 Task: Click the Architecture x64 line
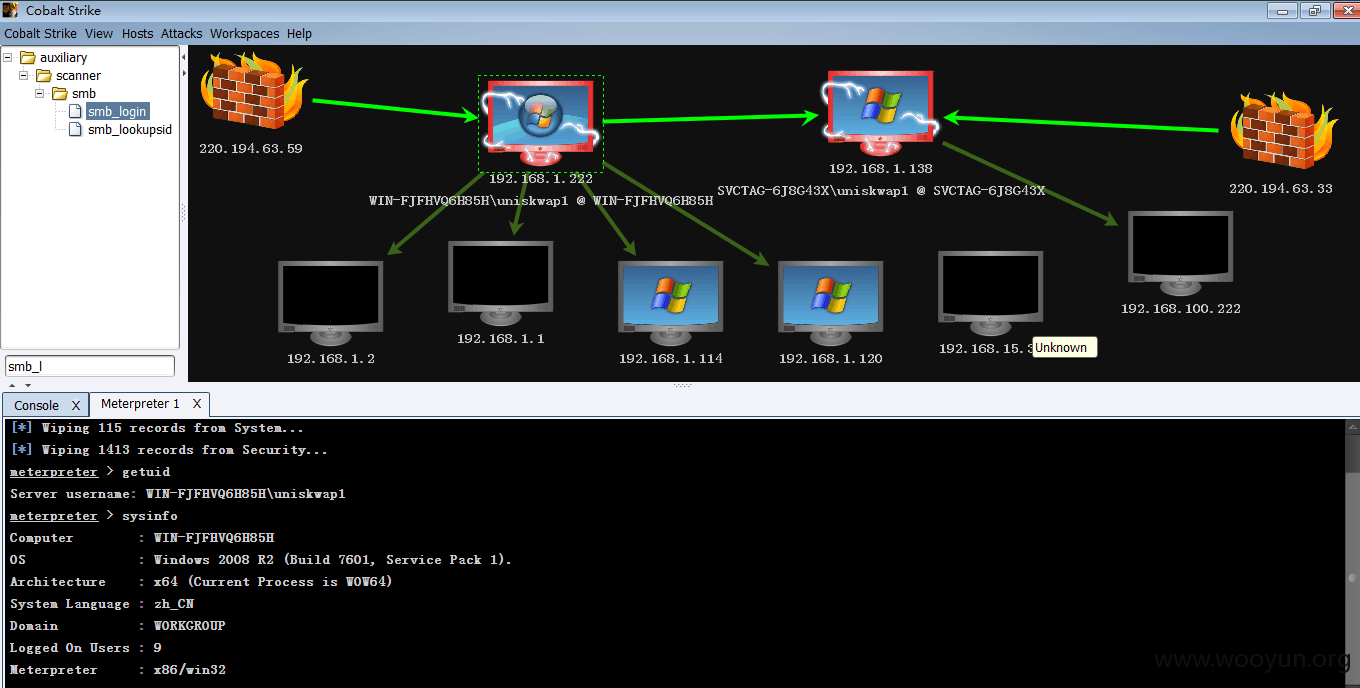(x=201, y=582)
